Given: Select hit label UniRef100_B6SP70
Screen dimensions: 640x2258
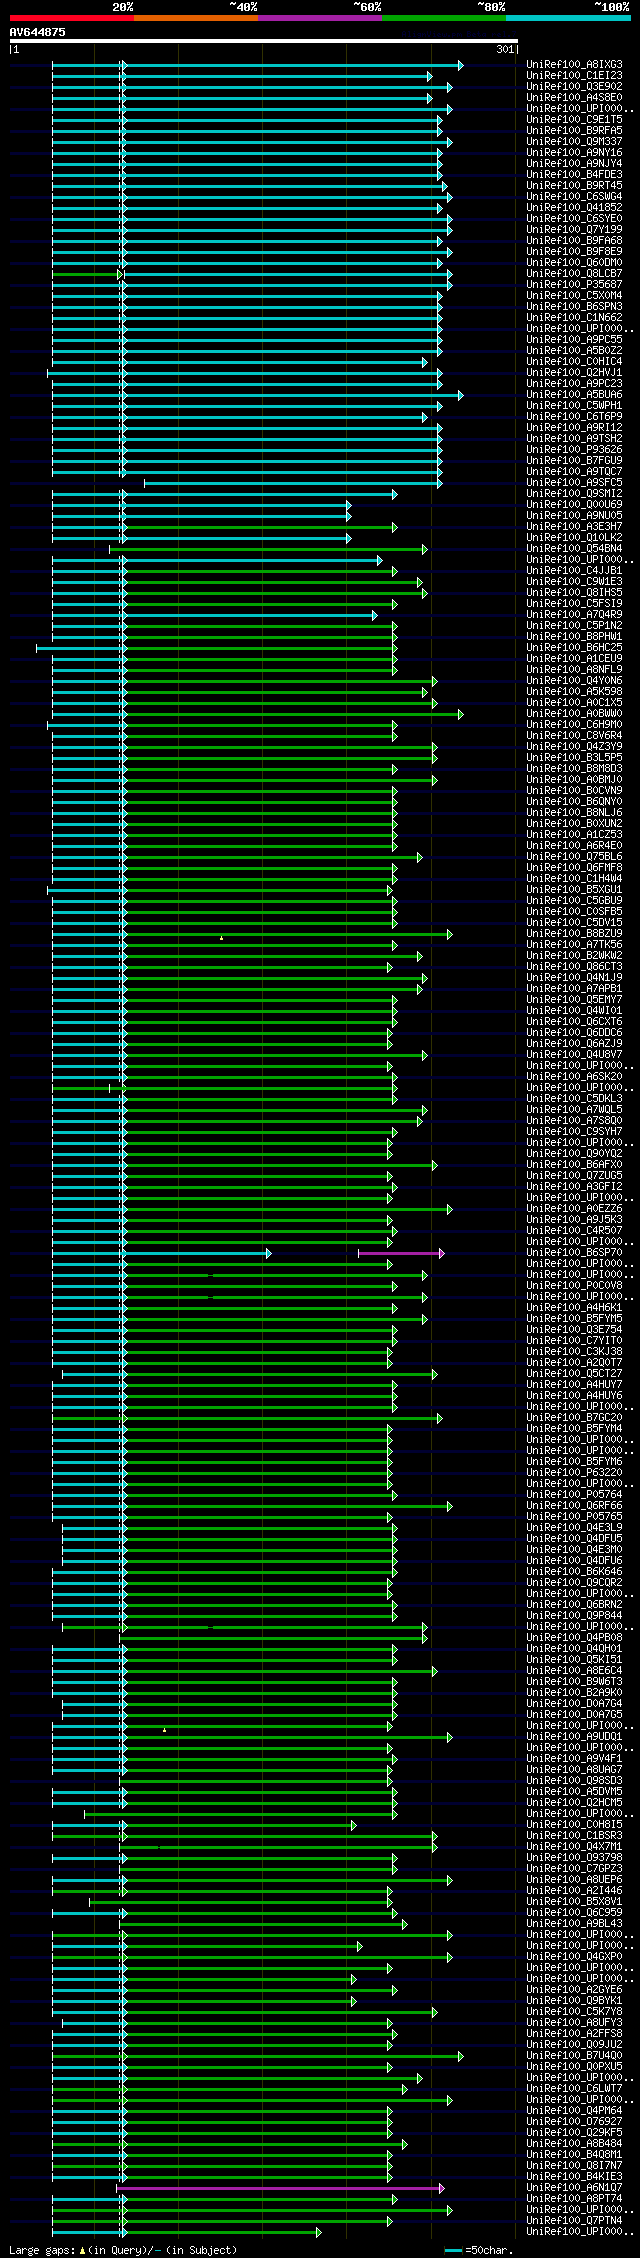Looking at the screenshot, I should click(574, 1253).
